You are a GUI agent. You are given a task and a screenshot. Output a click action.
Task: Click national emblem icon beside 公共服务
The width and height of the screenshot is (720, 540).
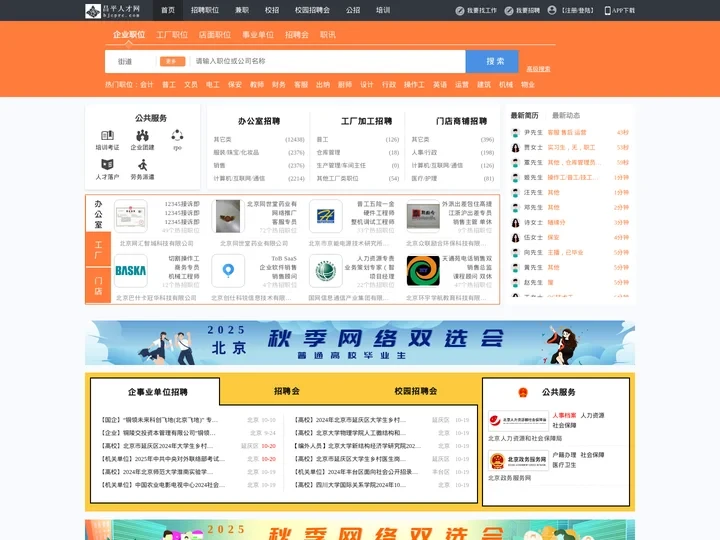[523, 392]
